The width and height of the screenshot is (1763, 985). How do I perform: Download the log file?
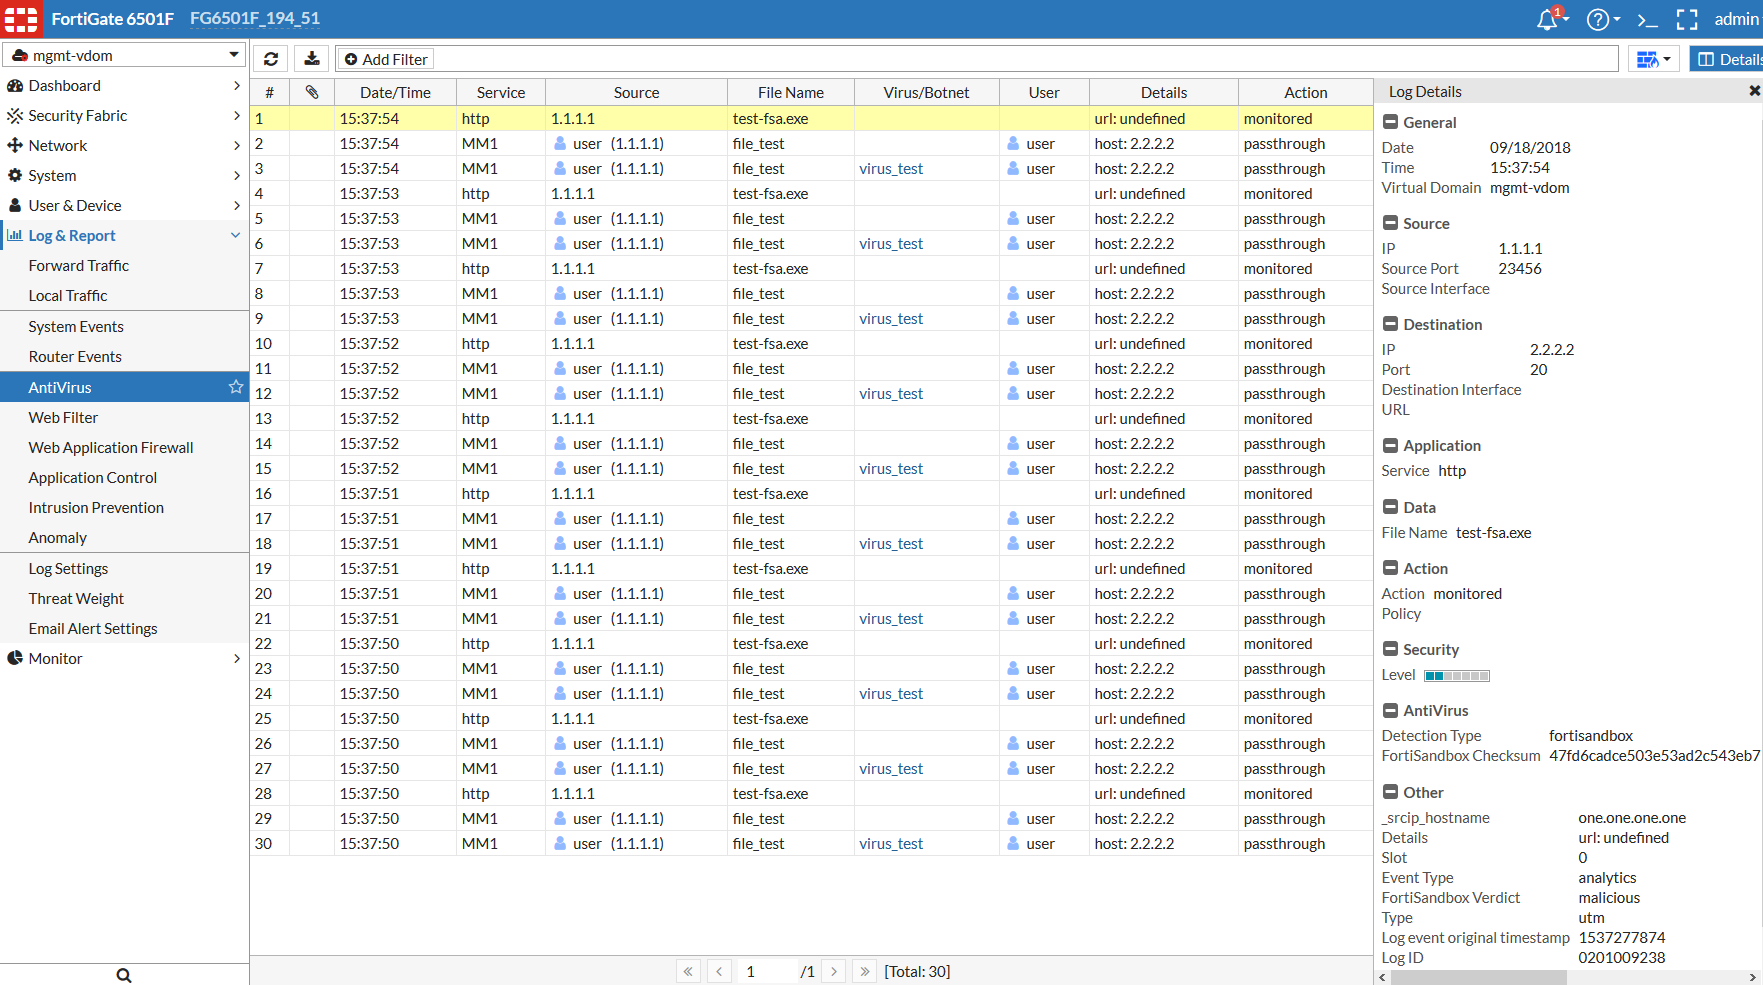click(x=312, y=59)
